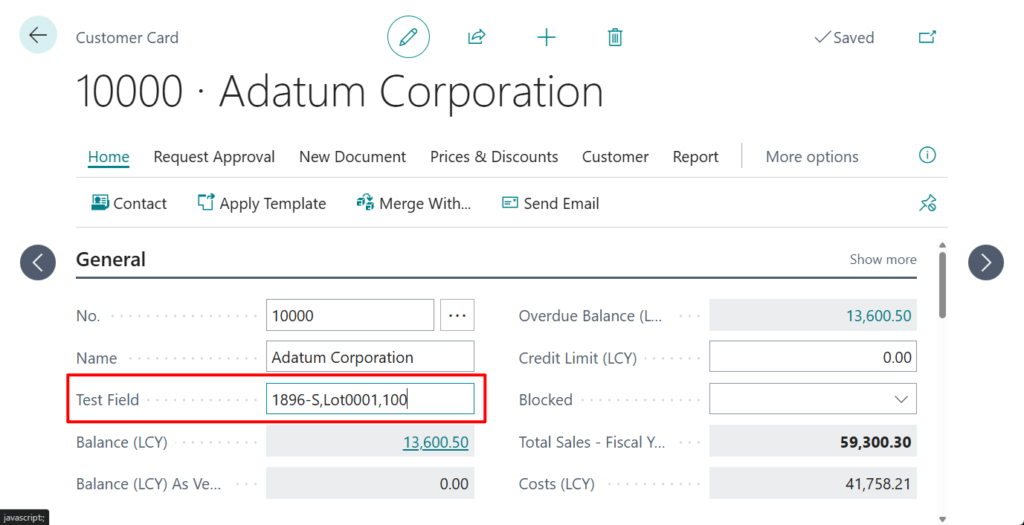
Task: Click Show more in General section
Action: click(882, 259)
